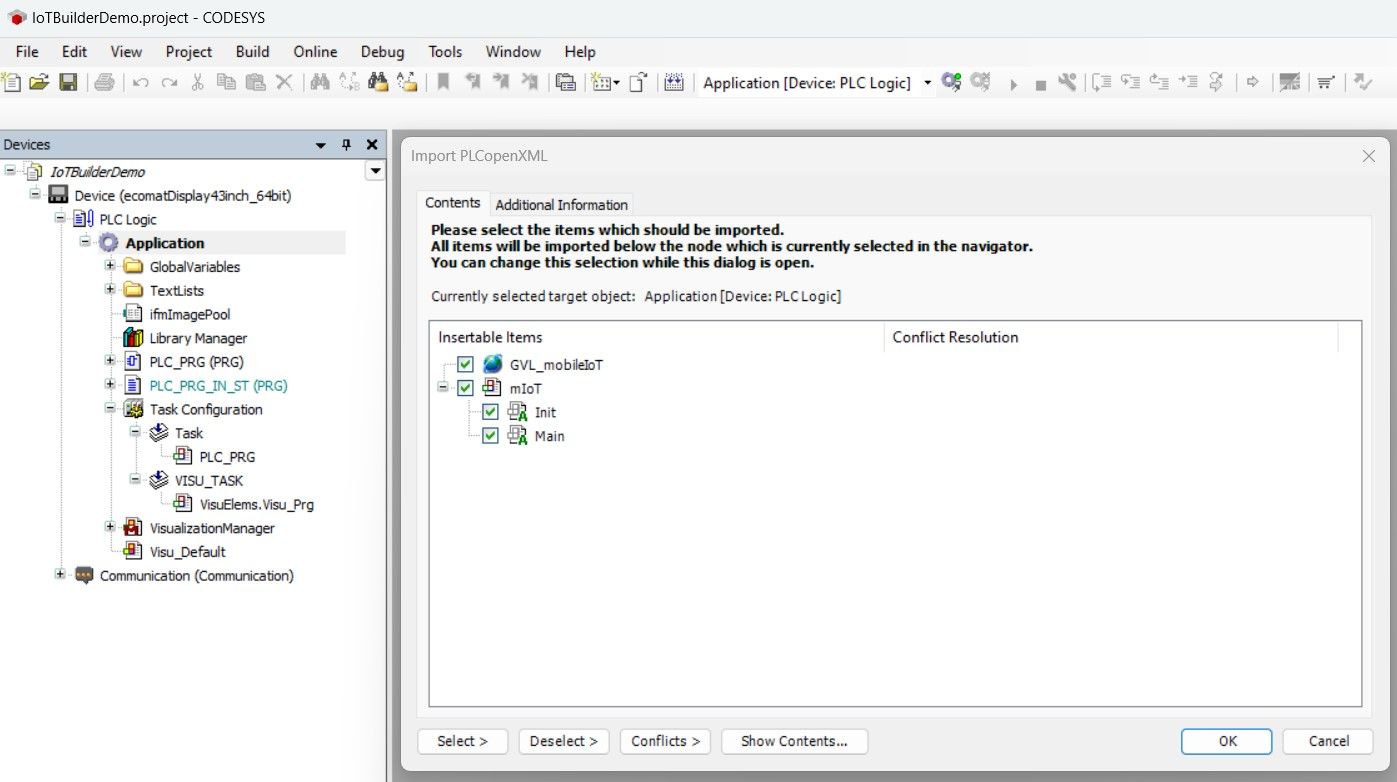The width and height of the screenshot is (1397, 782).
Task: Uncheck the mIoT checkbox
Action: pos(465,388)
